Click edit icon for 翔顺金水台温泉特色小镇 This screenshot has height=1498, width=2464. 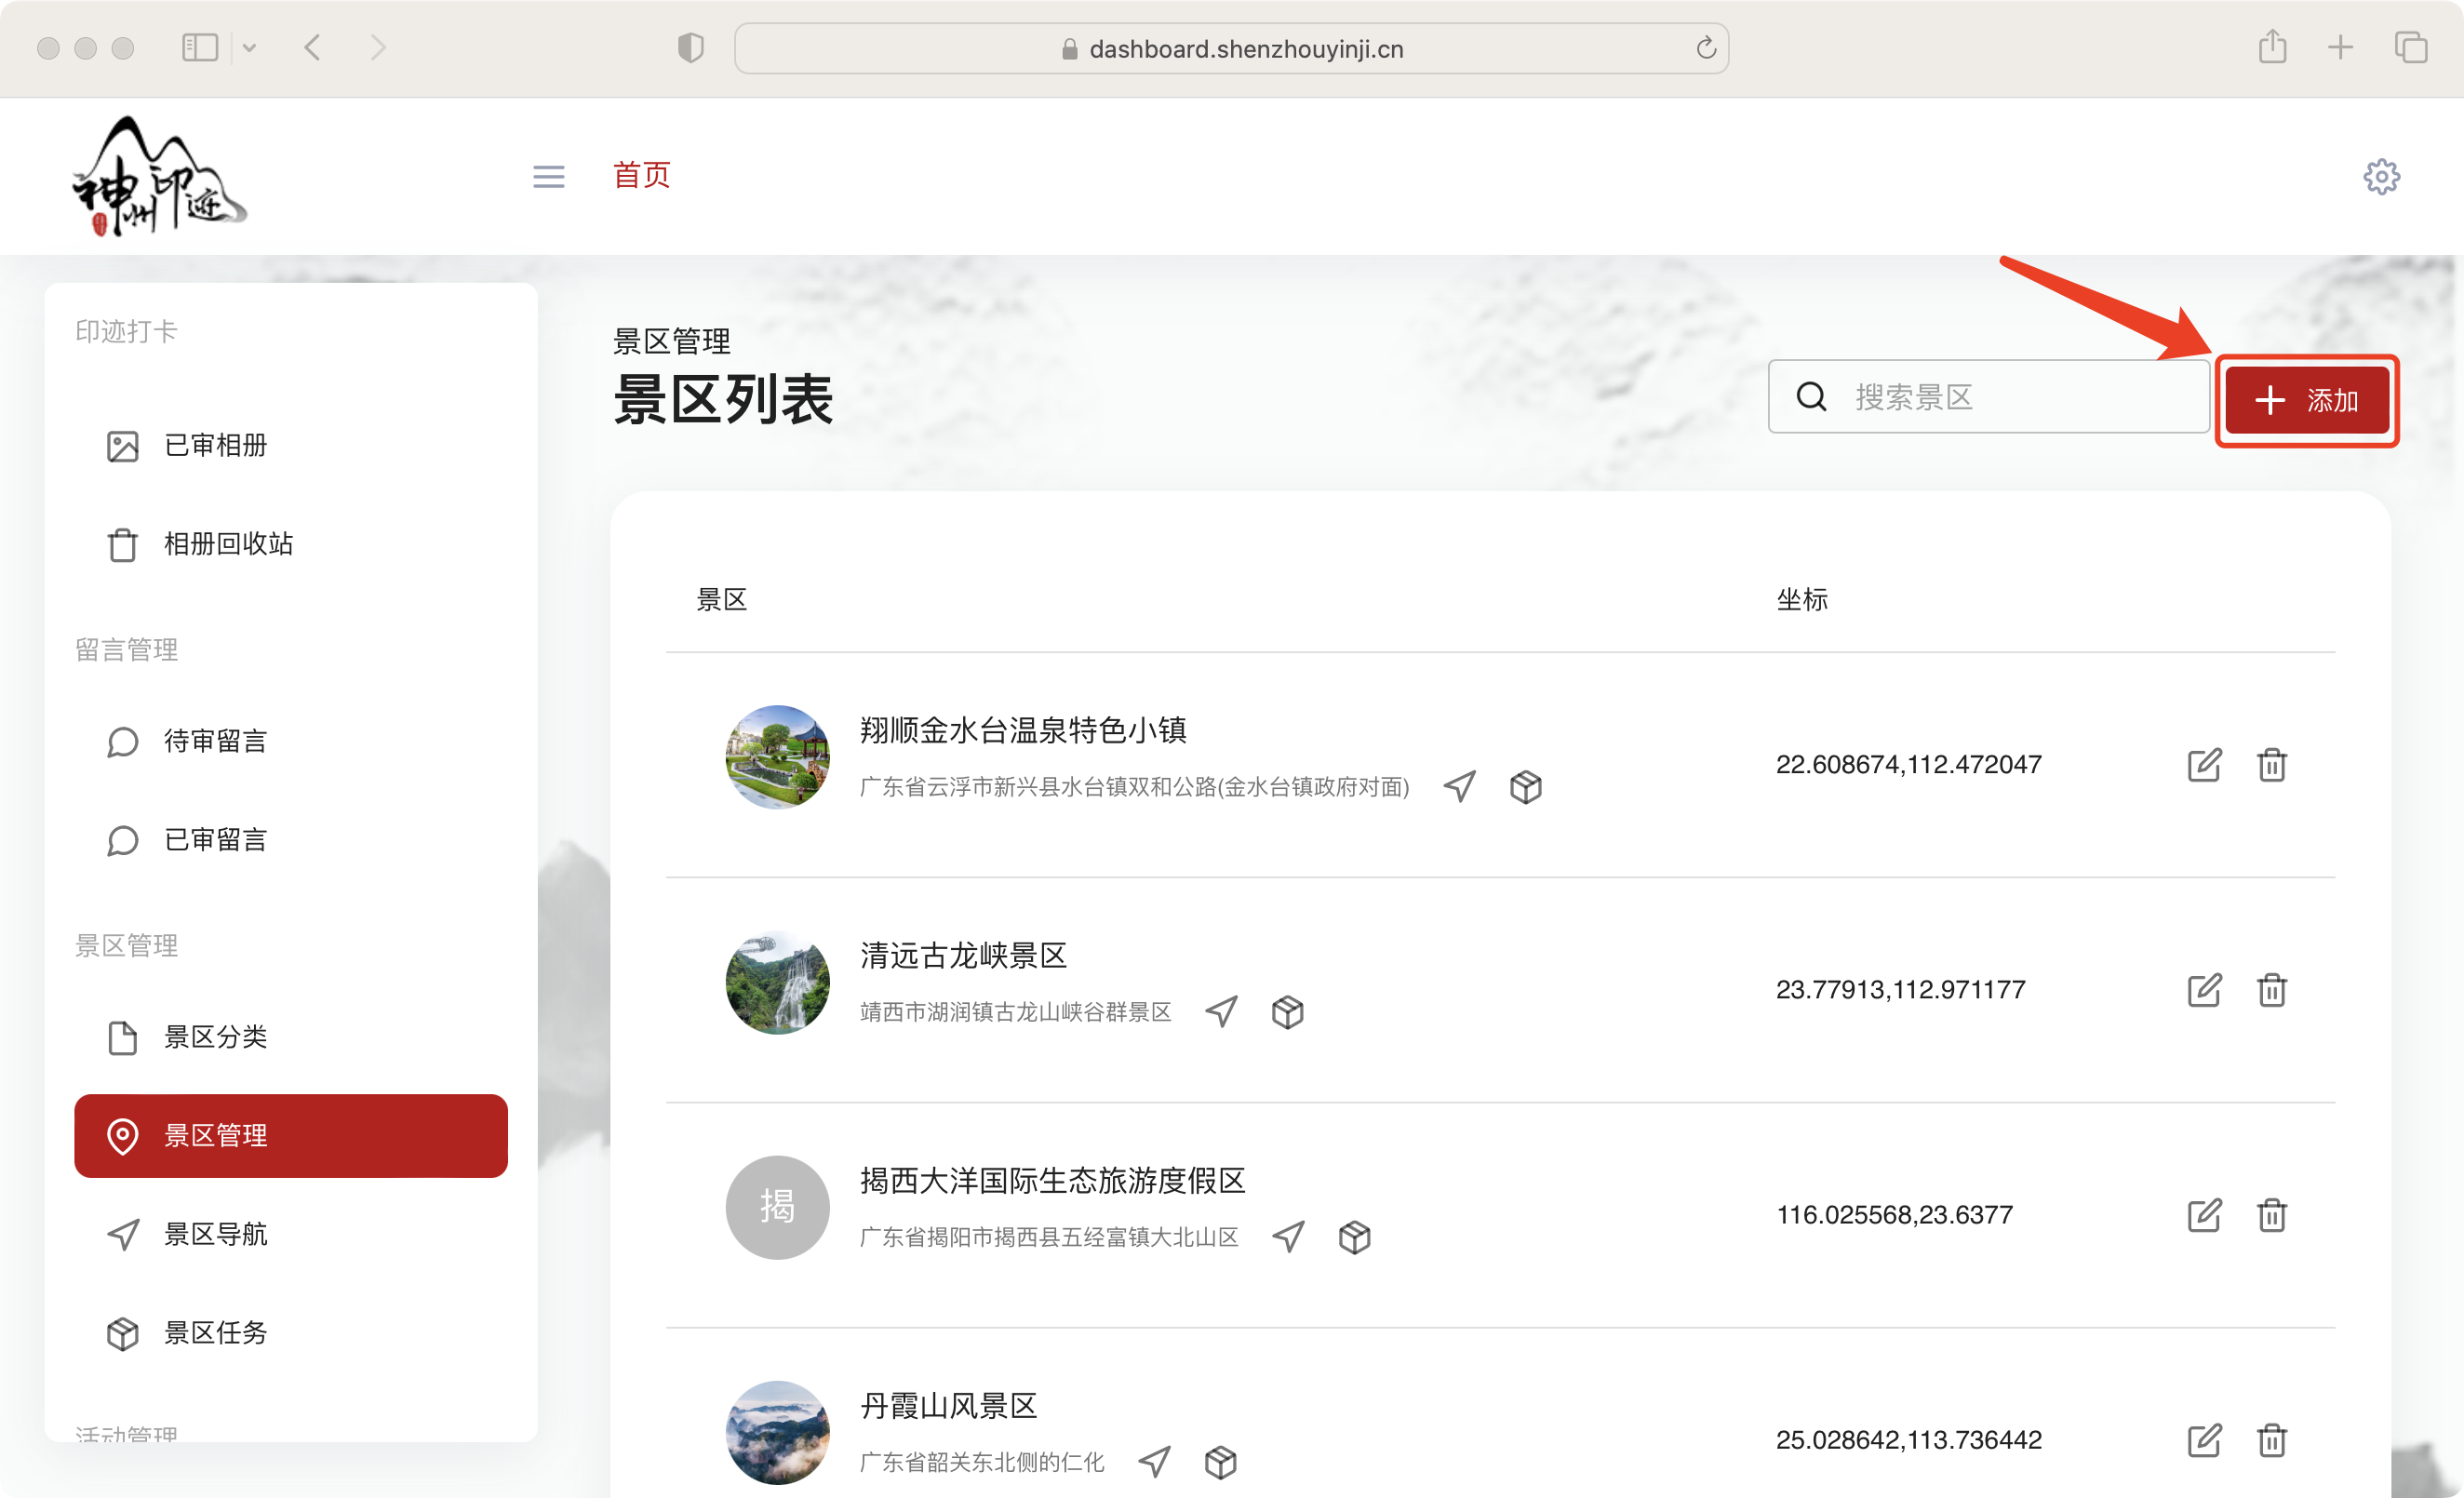coord(2204,765)
